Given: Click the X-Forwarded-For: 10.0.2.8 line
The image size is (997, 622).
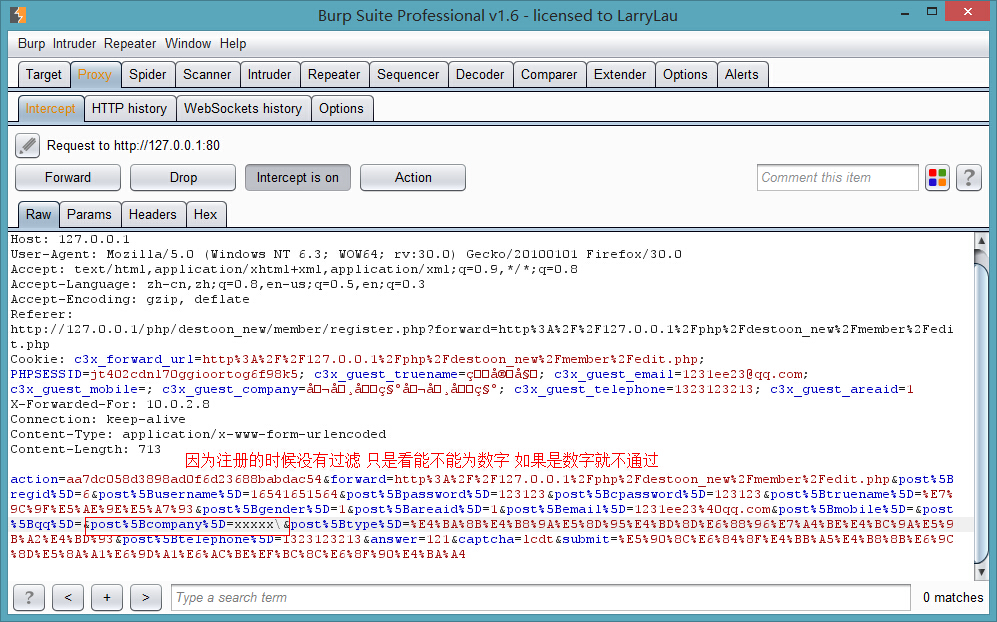Looking at the screenshot, I should pyautogui.click(x=110, y=404).
